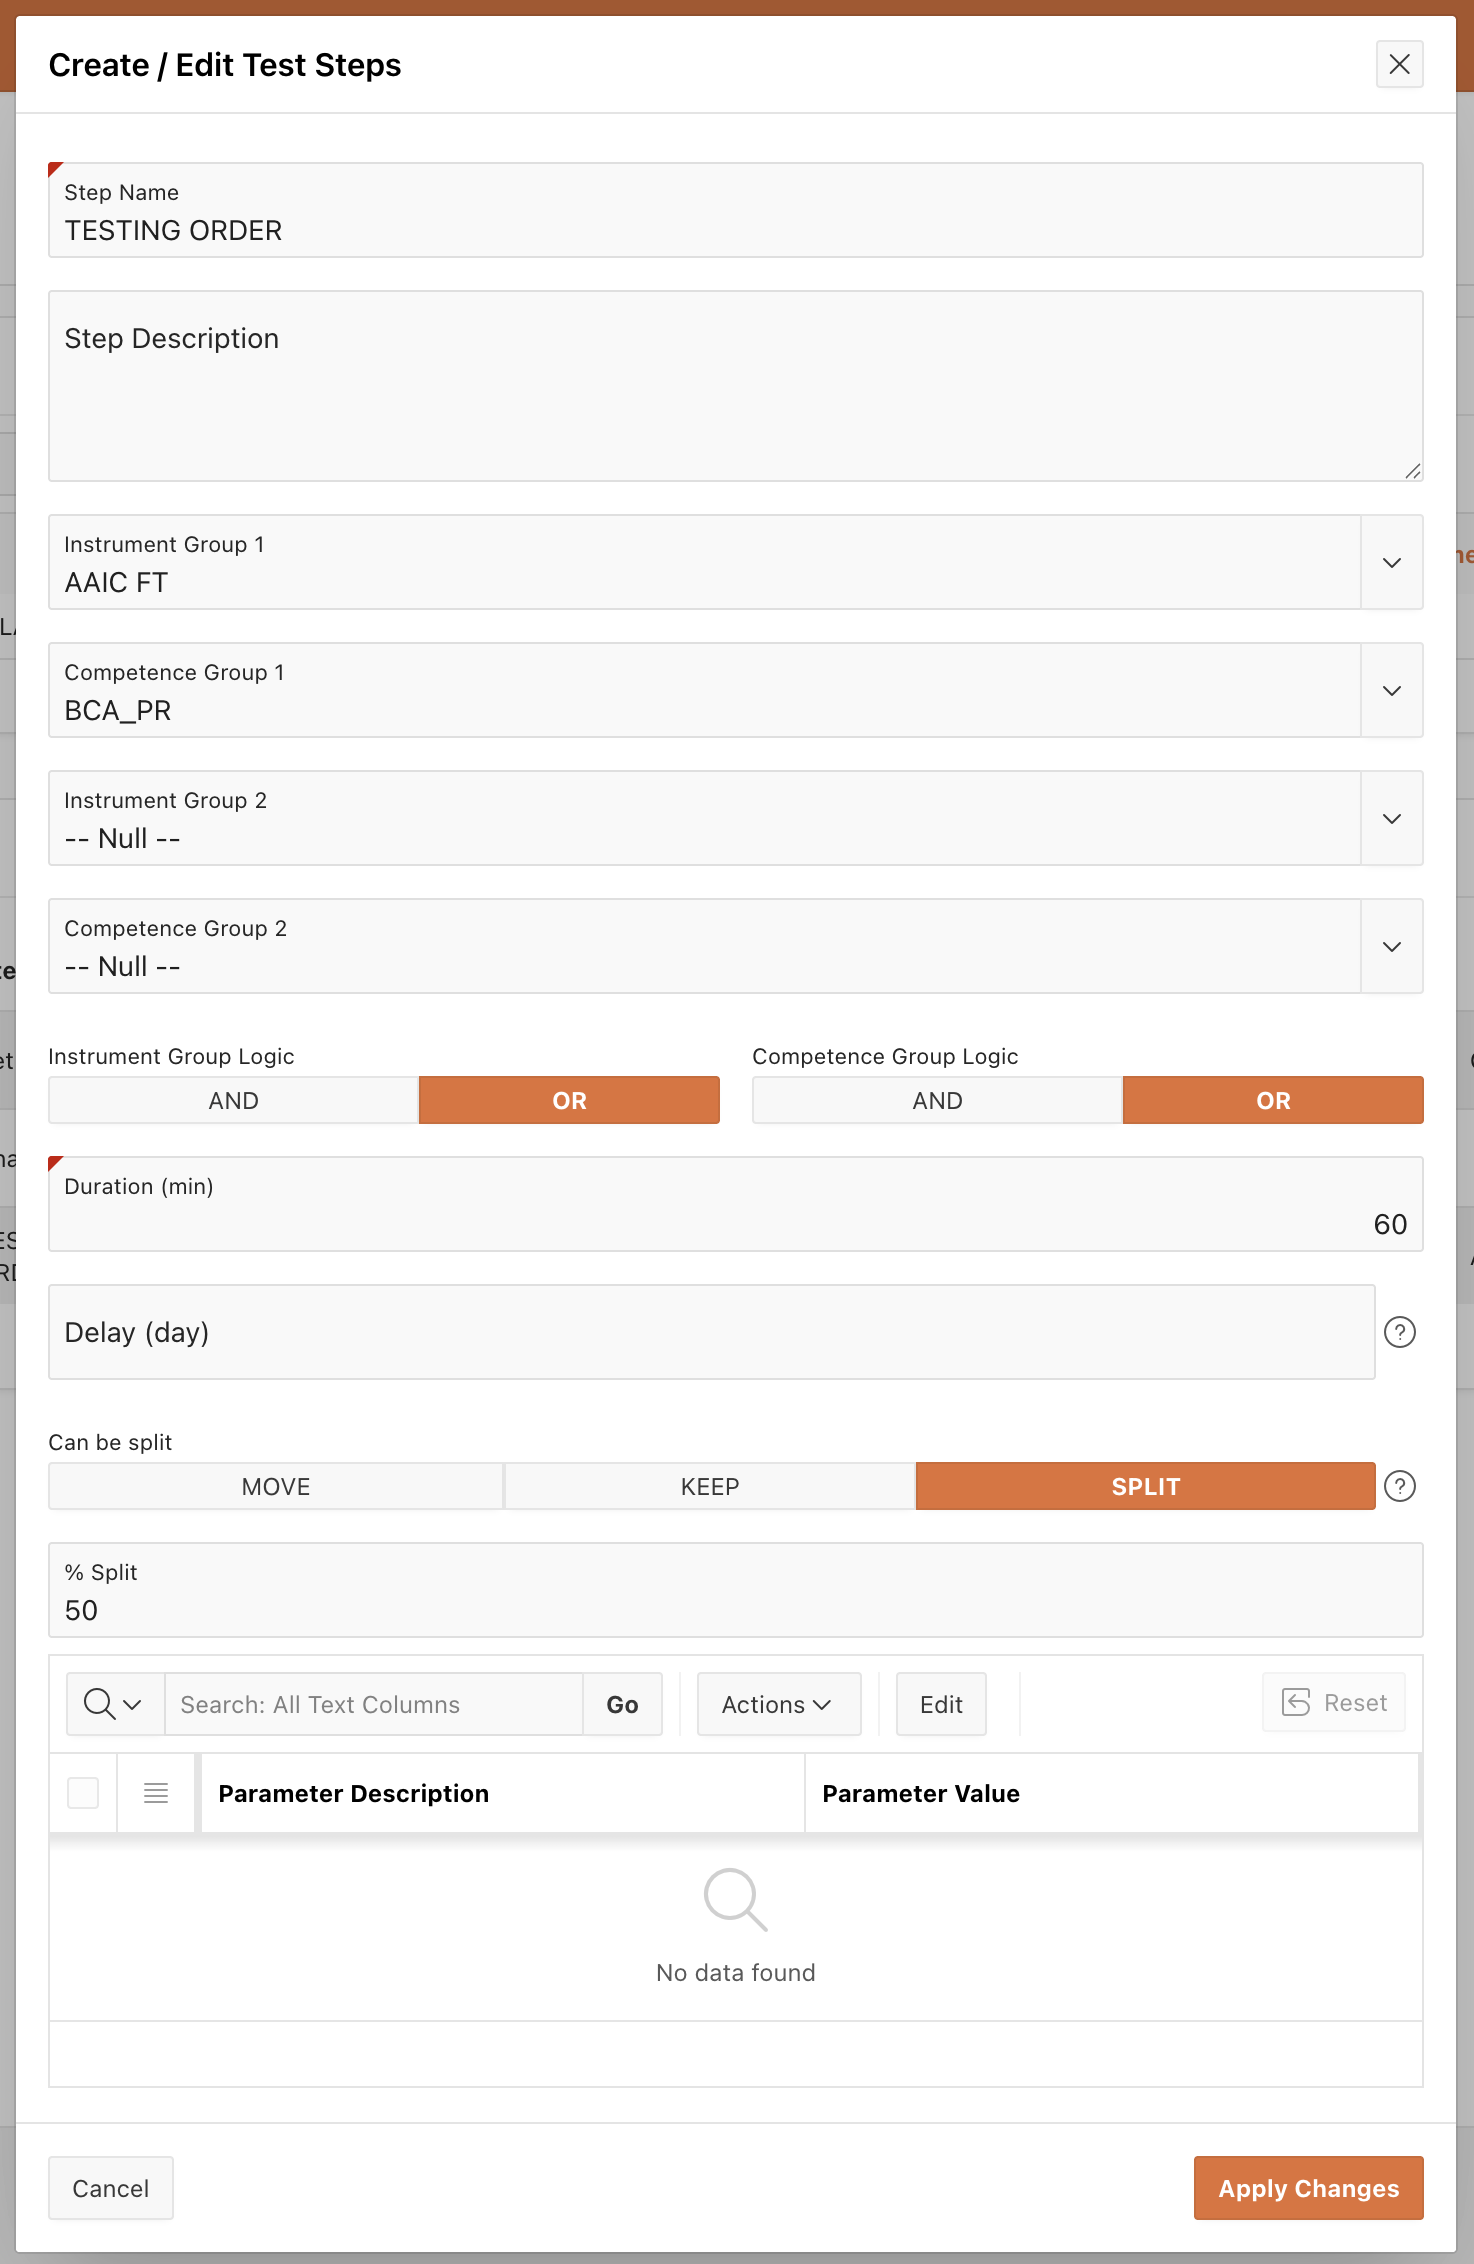This screenshot has width=1474, height=2264.
Task: Click the Delay (day) help icon
Action: pyautogui.click(x=1399, y=1332)
